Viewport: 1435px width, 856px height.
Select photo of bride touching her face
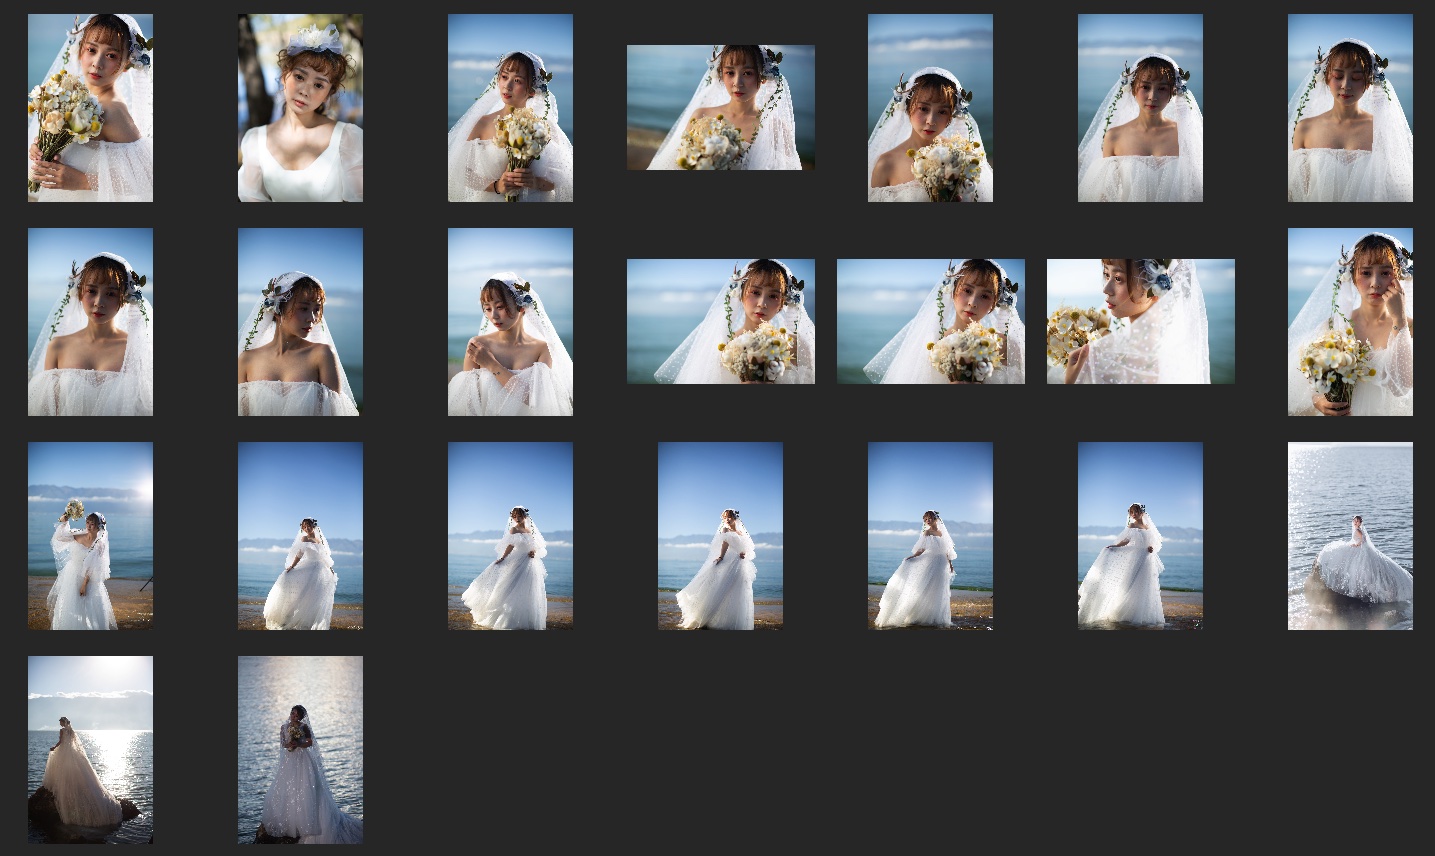[1350, 322]
